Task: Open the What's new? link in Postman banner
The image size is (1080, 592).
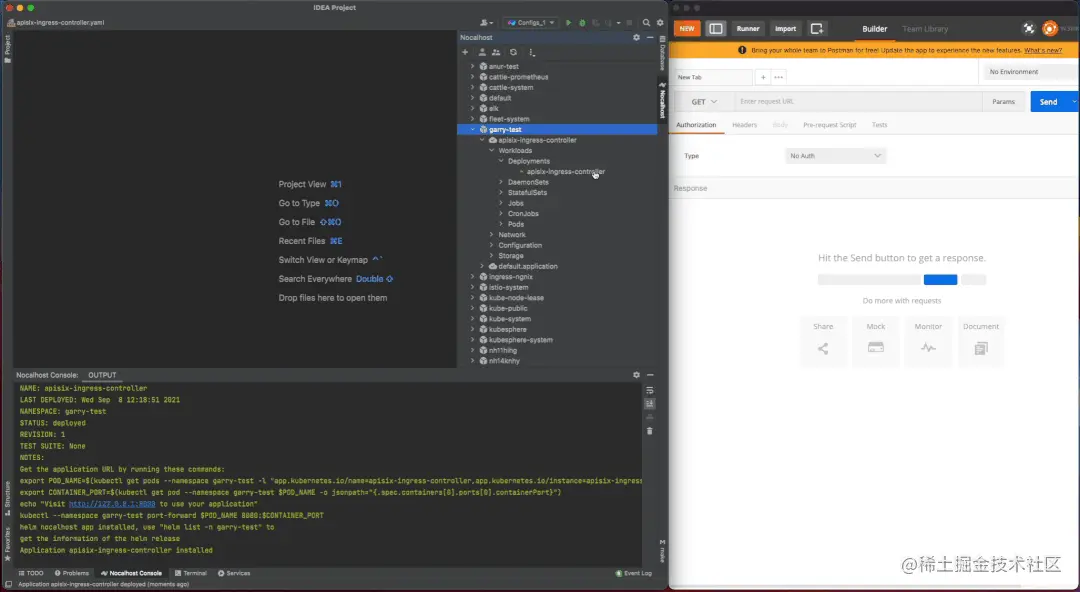Action: [1043, 50]
